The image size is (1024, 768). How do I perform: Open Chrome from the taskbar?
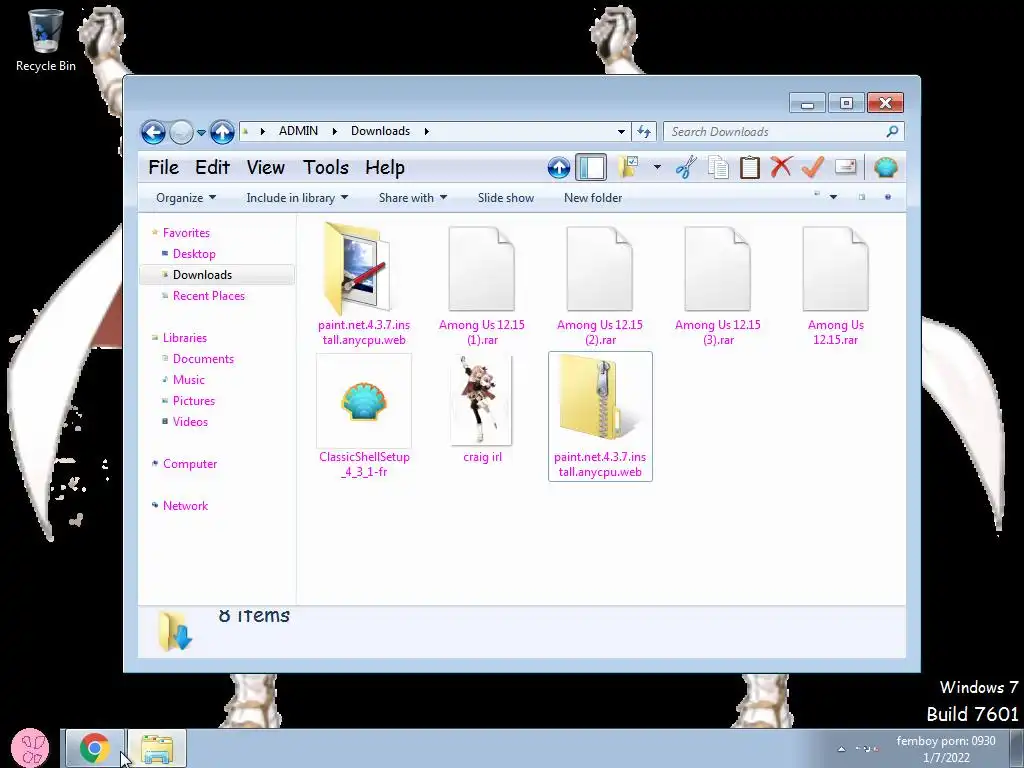tap(94, 748)
